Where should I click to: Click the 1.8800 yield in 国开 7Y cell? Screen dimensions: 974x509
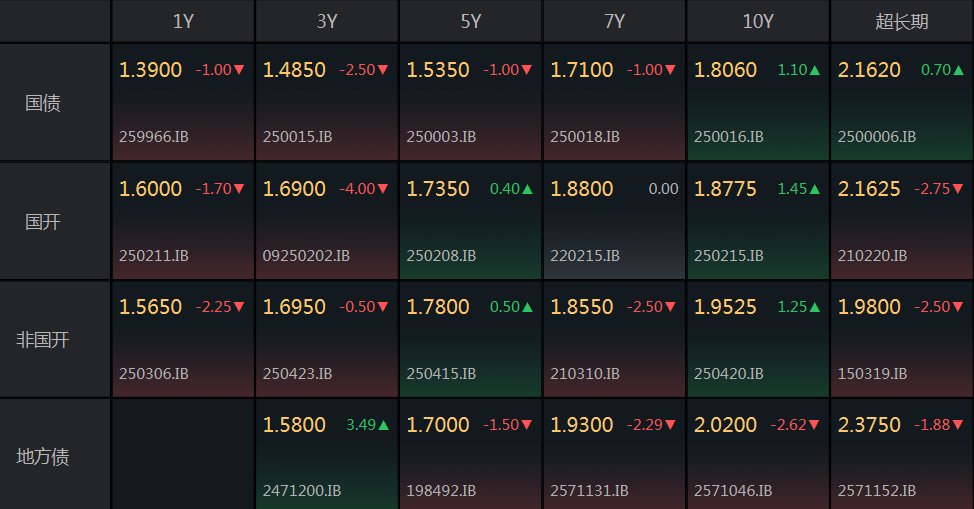coord(582,189)
